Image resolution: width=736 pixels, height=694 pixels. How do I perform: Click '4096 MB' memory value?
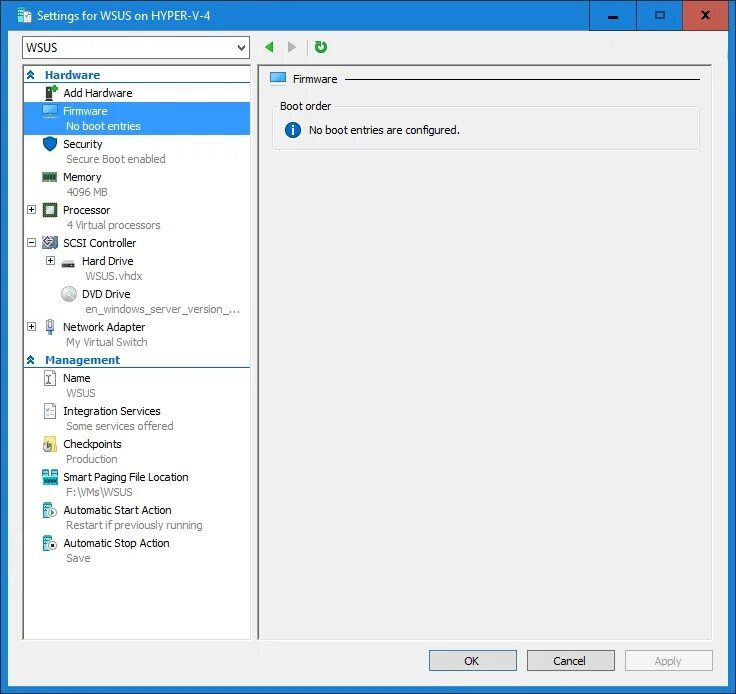pyautogui.click(x=87, y=192)
